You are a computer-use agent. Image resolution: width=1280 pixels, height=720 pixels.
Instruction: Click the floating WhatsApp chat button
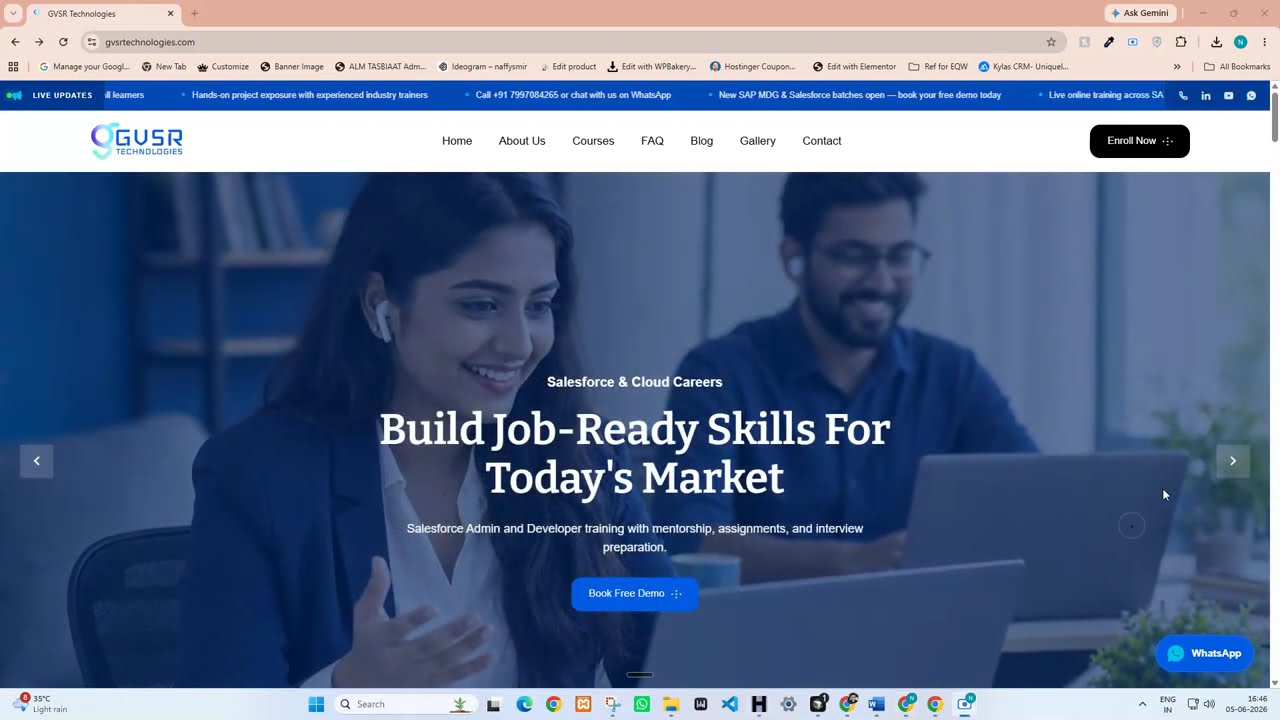point(1205,654)
